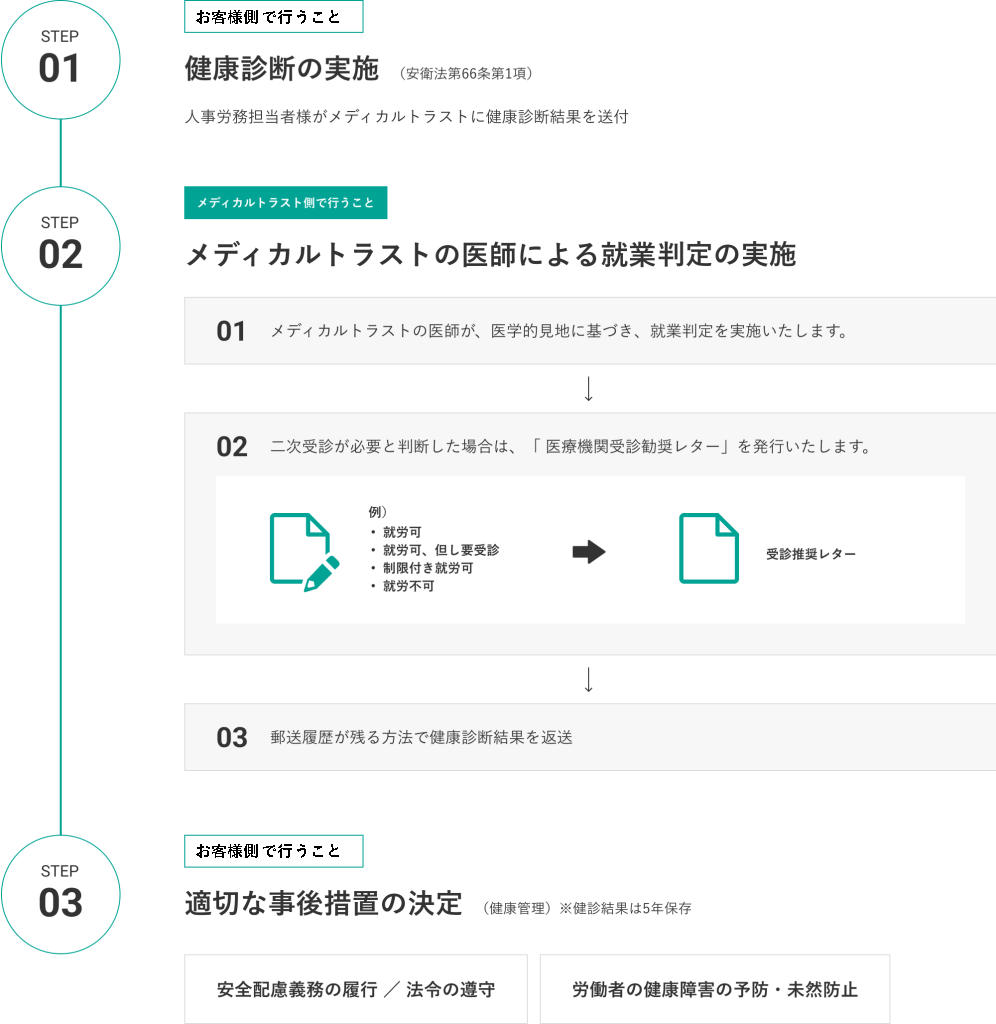Screen dimensions: 996x1024
Task: Click the heading メディカルトラストの医師による就業判定の実施
Action: pos(490,254)
